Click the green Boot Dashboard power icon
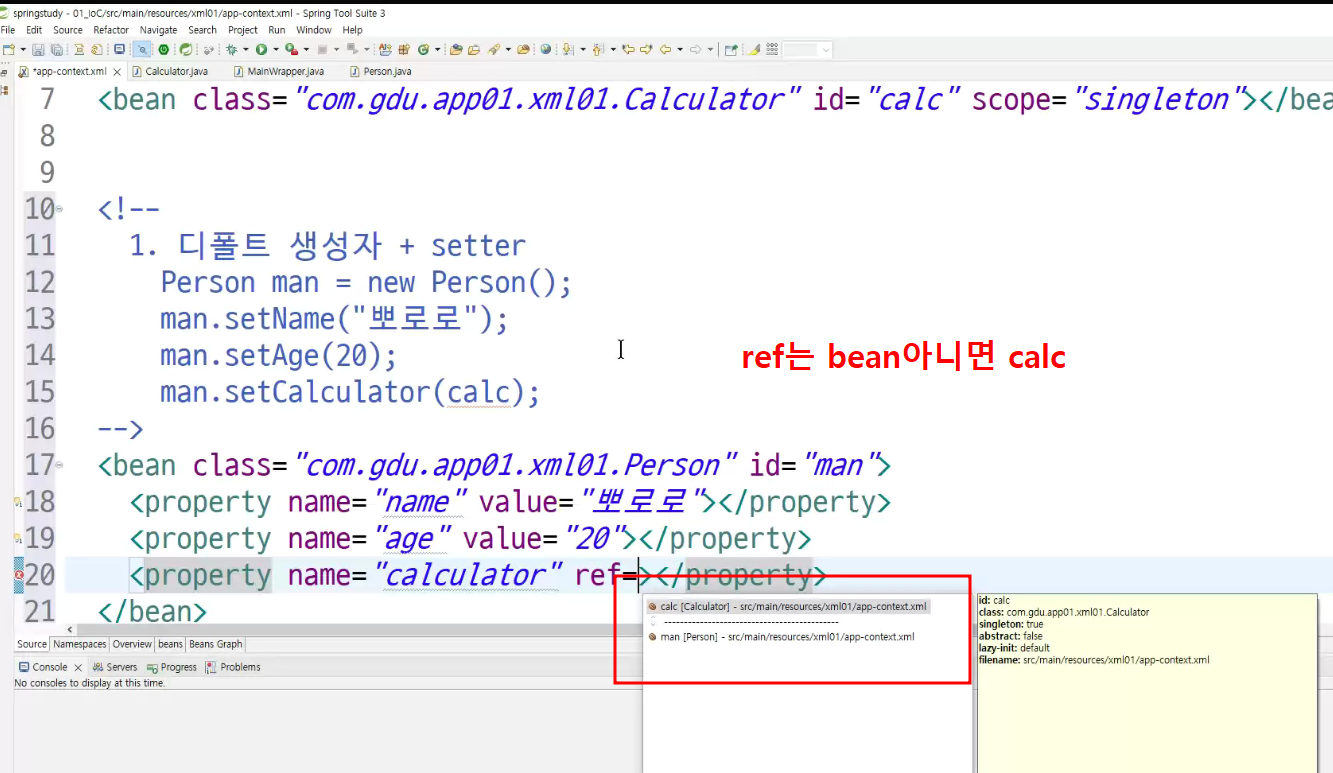This screenshot has width=1333, height=773. point(163,49)
